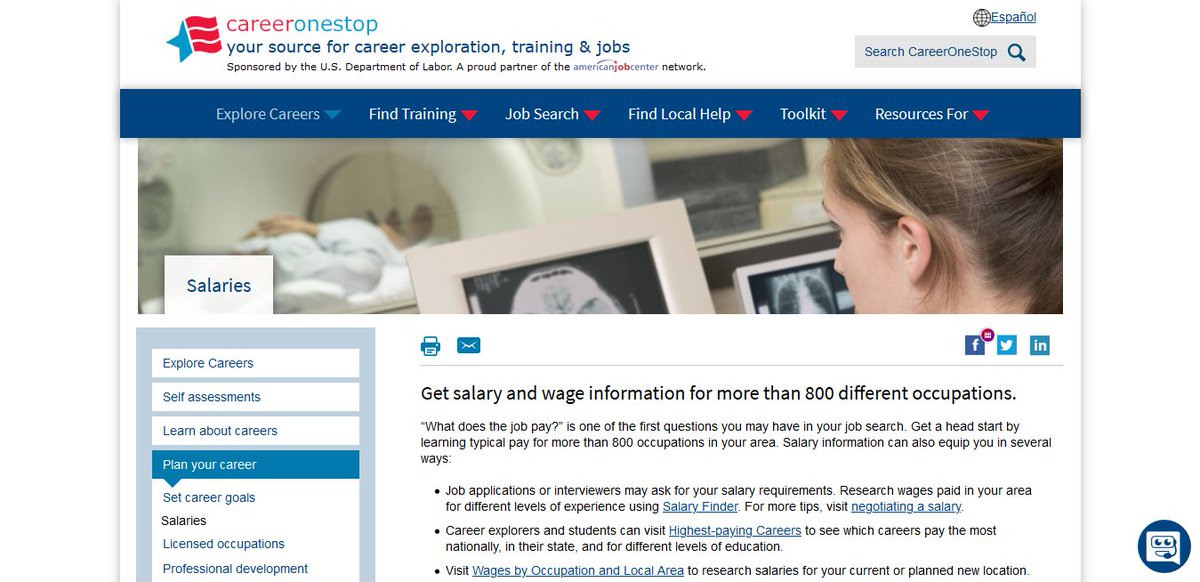Share the page on LinkedIn
Screen dimensions: 1200x582
pyautogui.click(x=1040, y=345)
